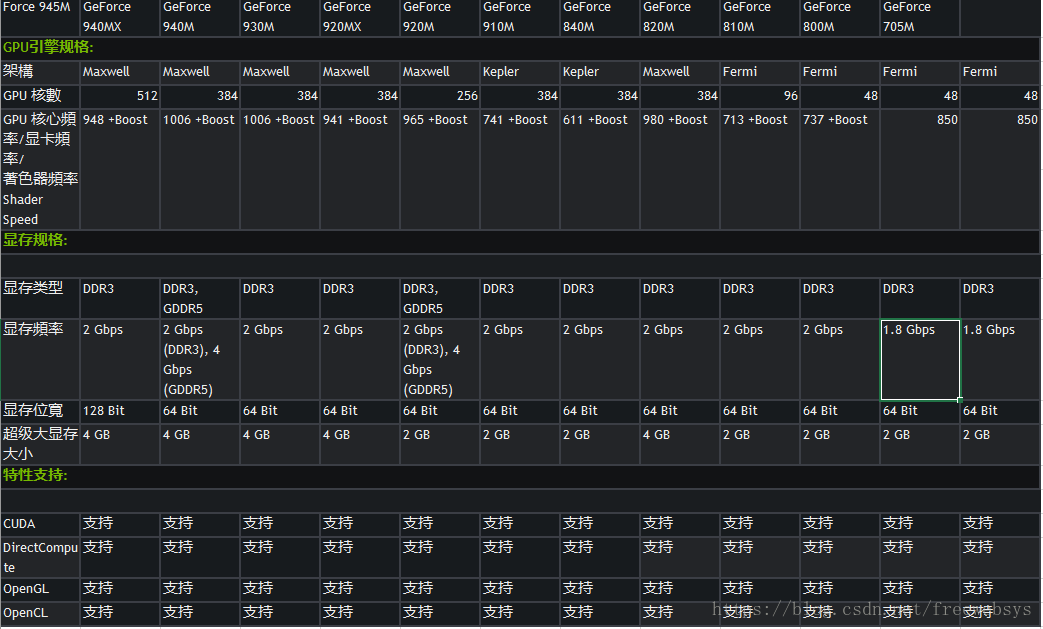Viewport: 1043px width, 629px height.
Task: Click the 'GeForce 840M' column header cell
Action: 600,17
